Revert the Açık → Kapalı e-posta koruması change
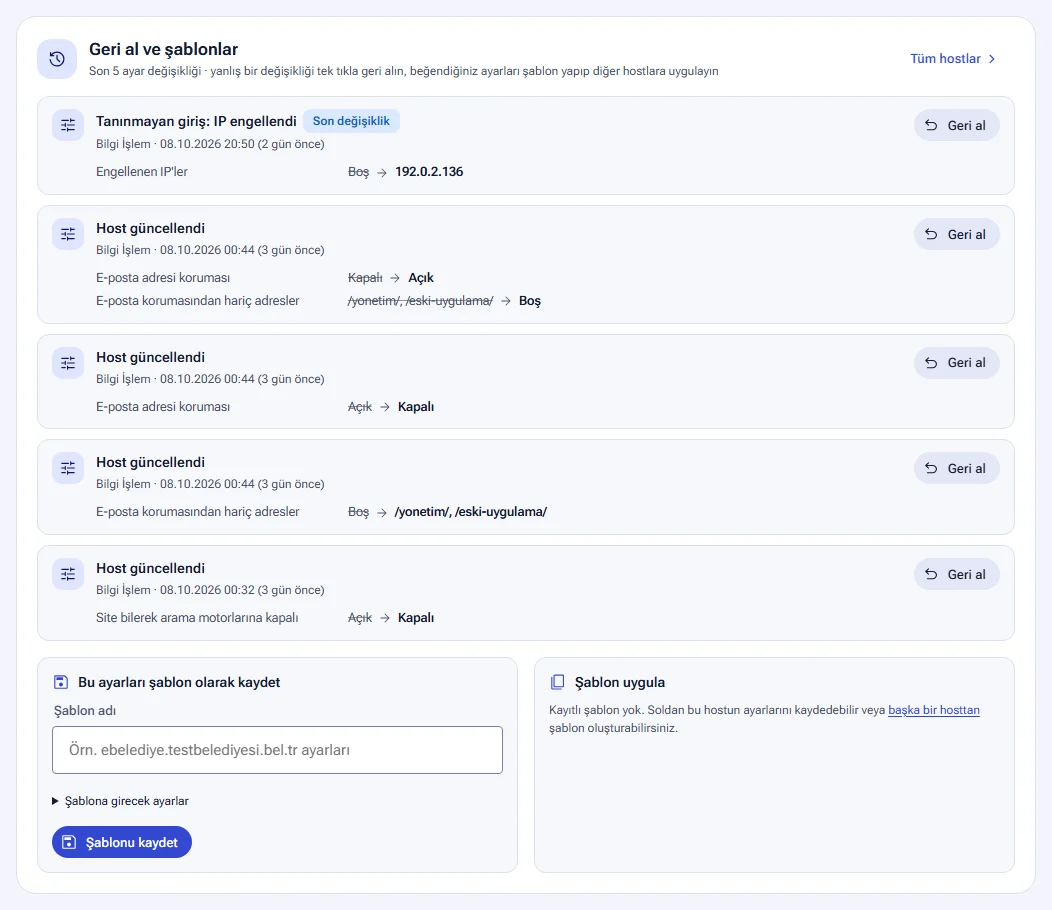The width and height of the screenshot is (1052, 910). pos(957,363)
